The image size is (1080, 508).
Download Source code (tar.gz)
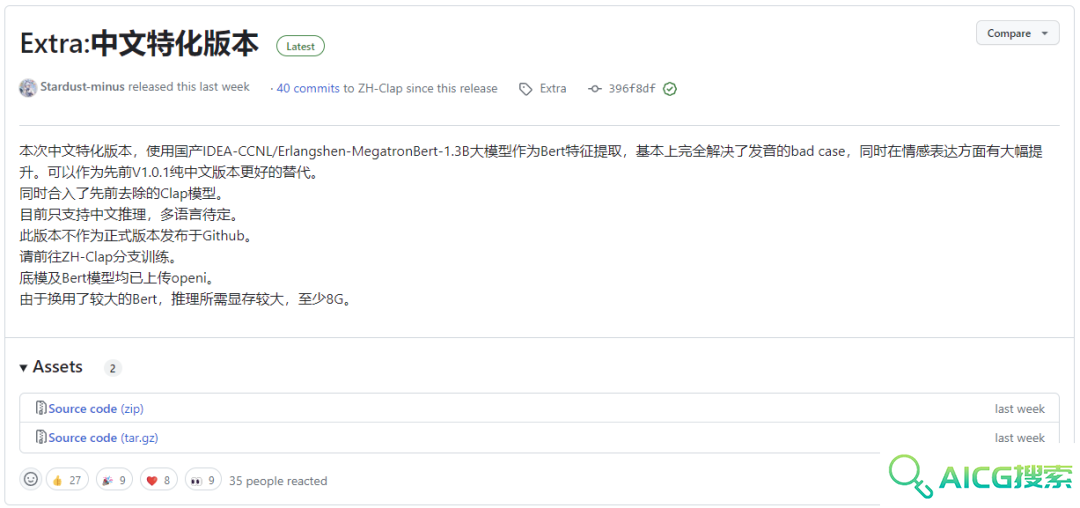(x=103, y=438)
